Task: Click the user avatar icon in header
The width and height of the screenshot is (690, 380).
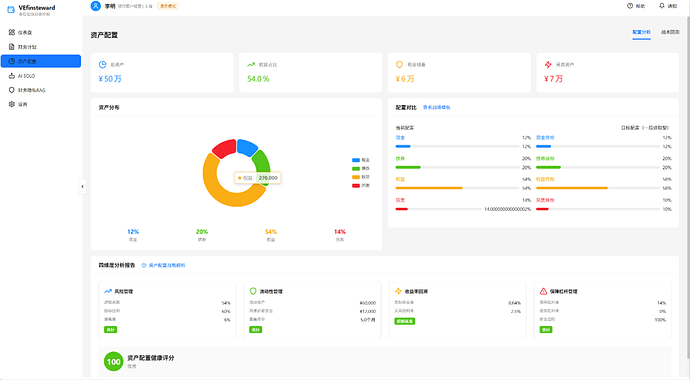Action: coord(95,6)
